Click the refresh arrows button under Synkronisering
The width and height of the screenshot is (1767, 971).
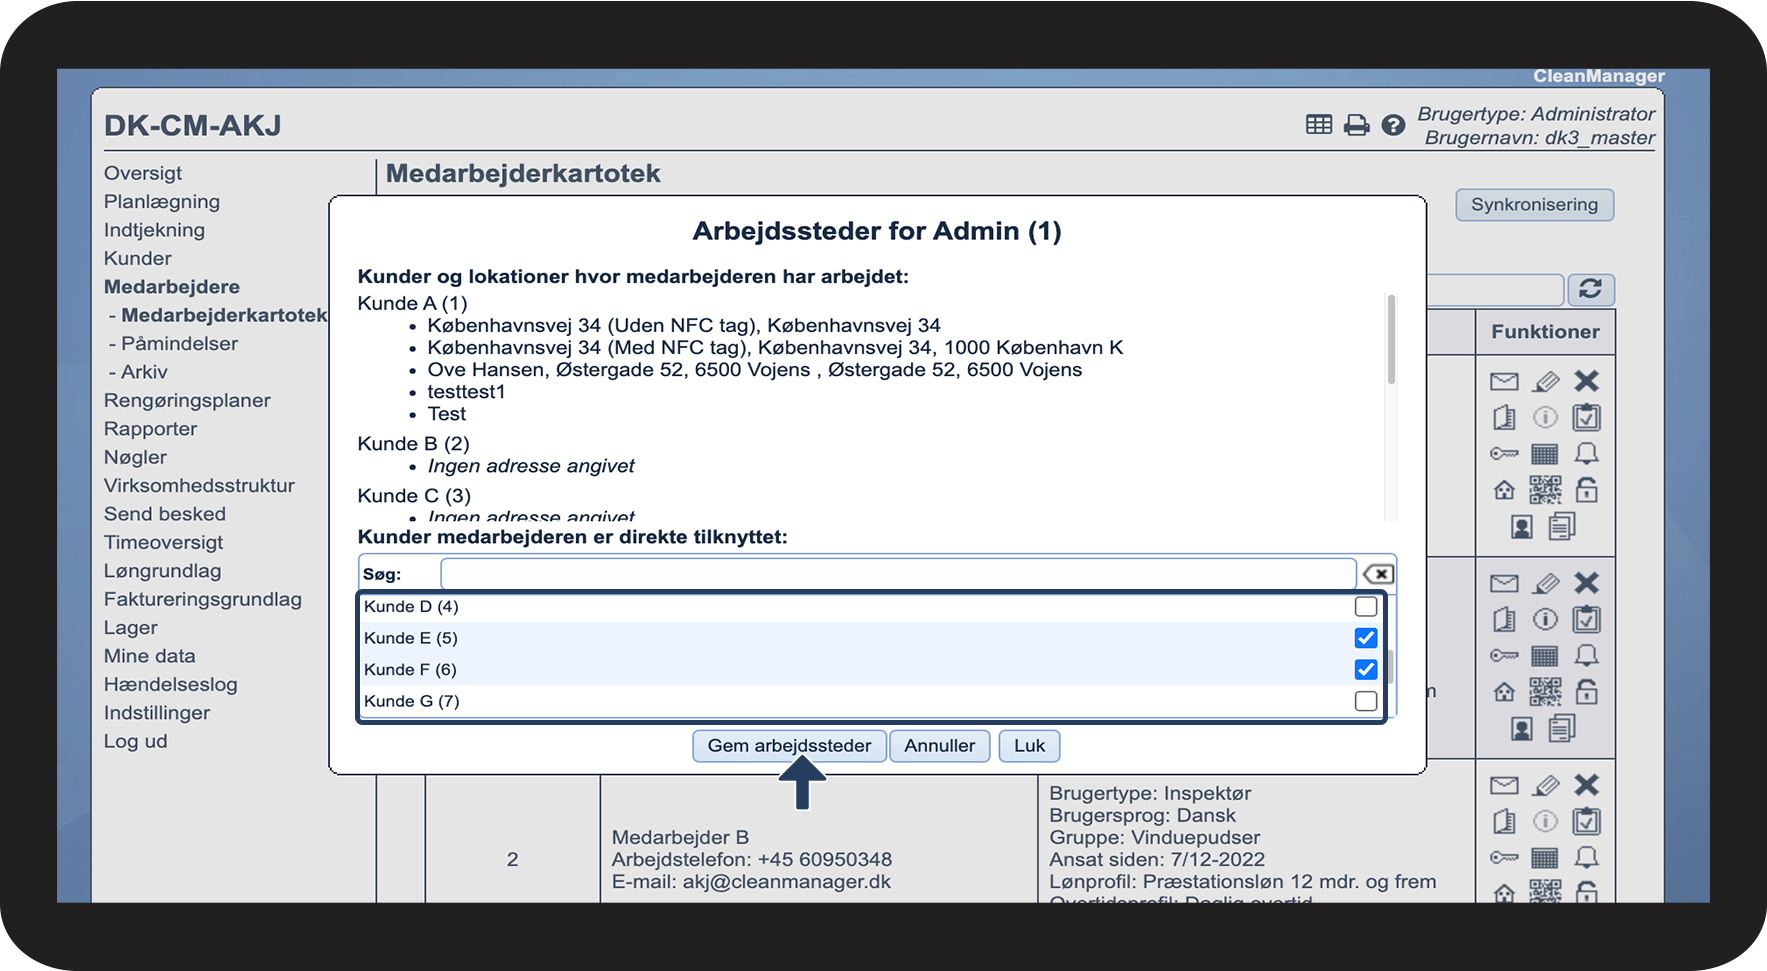[1591, 289]
